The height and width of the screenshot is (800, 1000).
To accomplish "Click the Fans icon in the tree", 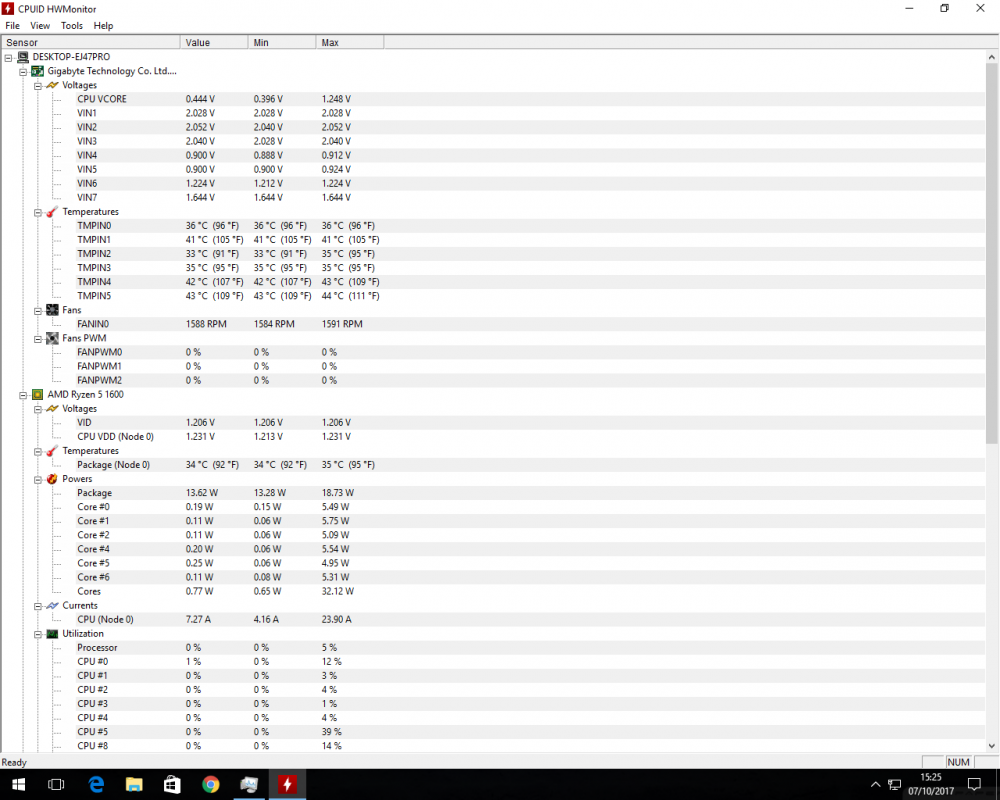I will (52, 310).
